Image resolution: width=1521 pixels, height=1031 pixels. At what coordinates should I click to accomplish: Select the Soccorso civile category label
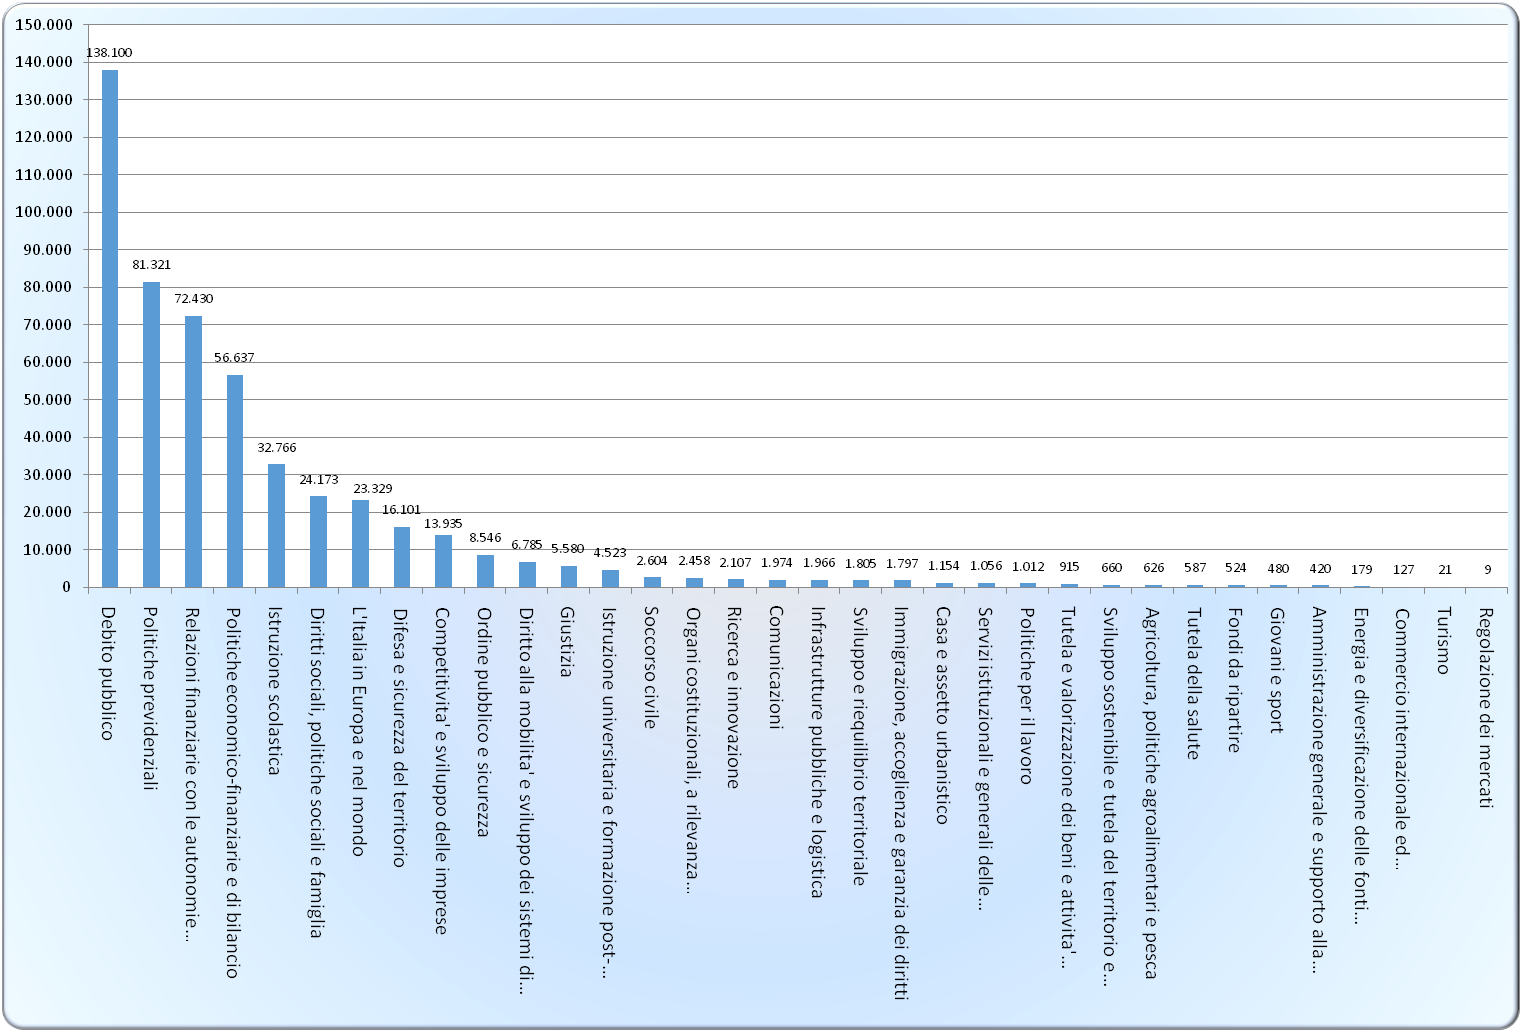pos(651,666)
